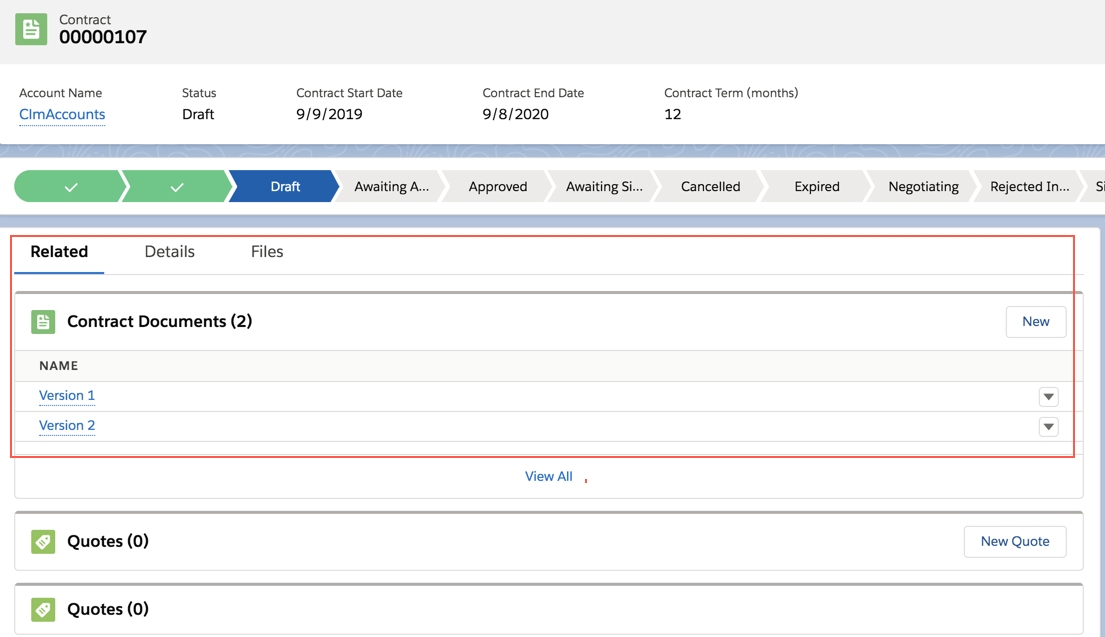Screen dimensions: 1105x637
Task: Click the first Quotes (0) section icon
Action: 43,542
